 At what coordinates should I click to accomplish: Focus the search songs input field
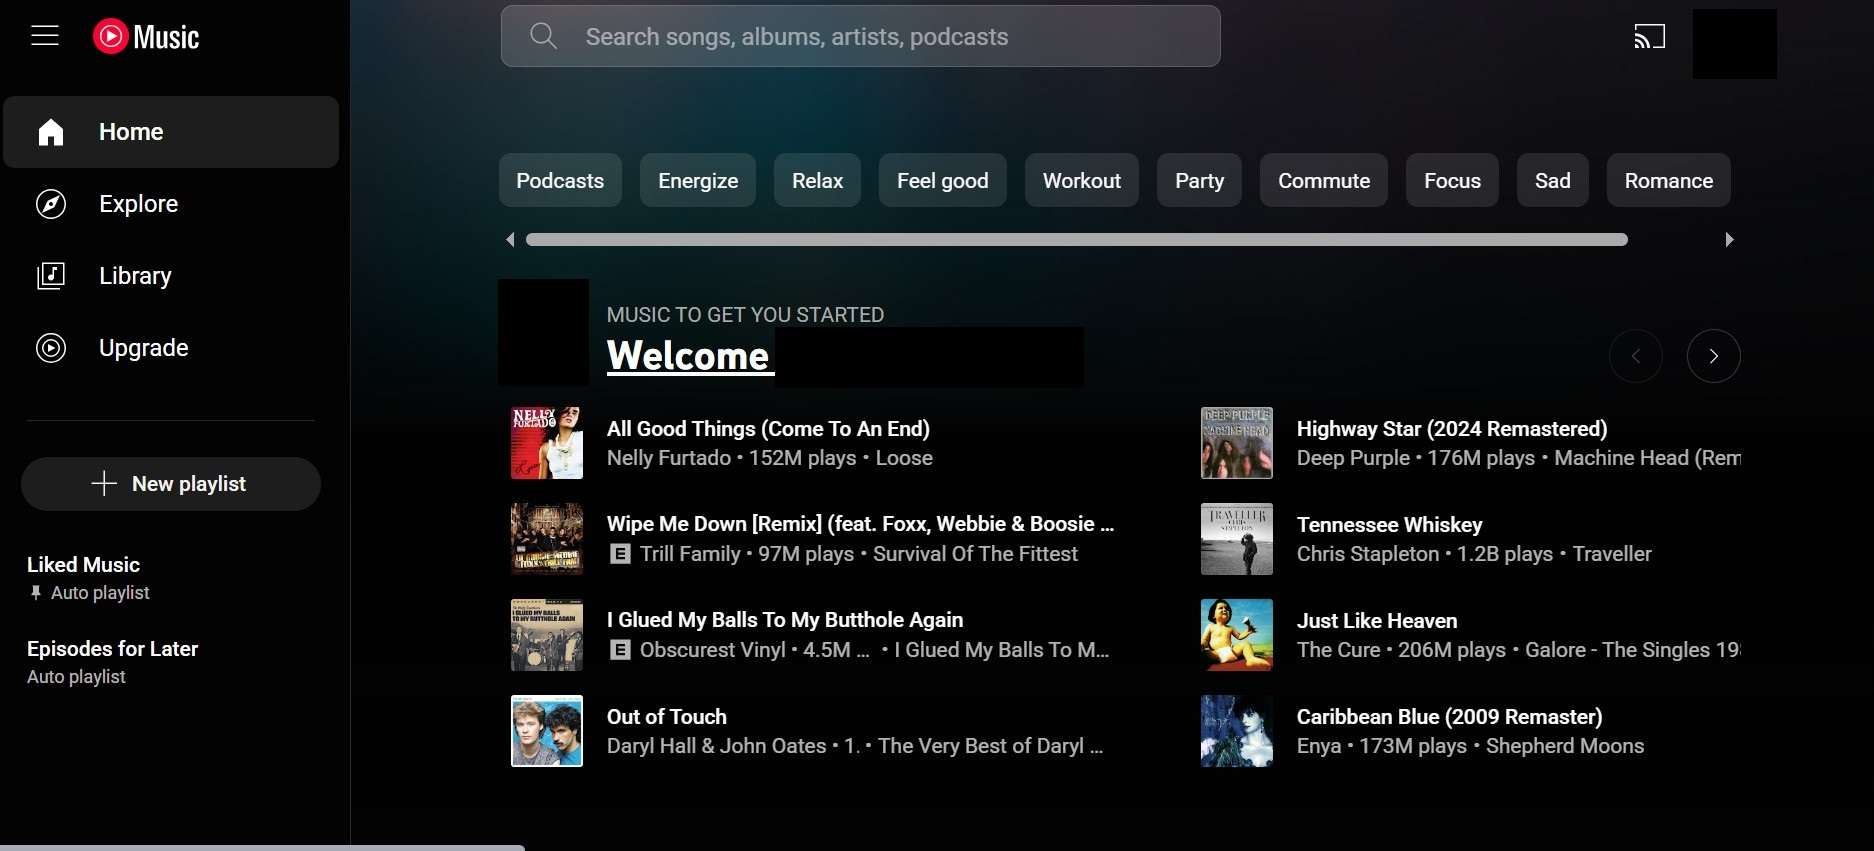(860, 36)
